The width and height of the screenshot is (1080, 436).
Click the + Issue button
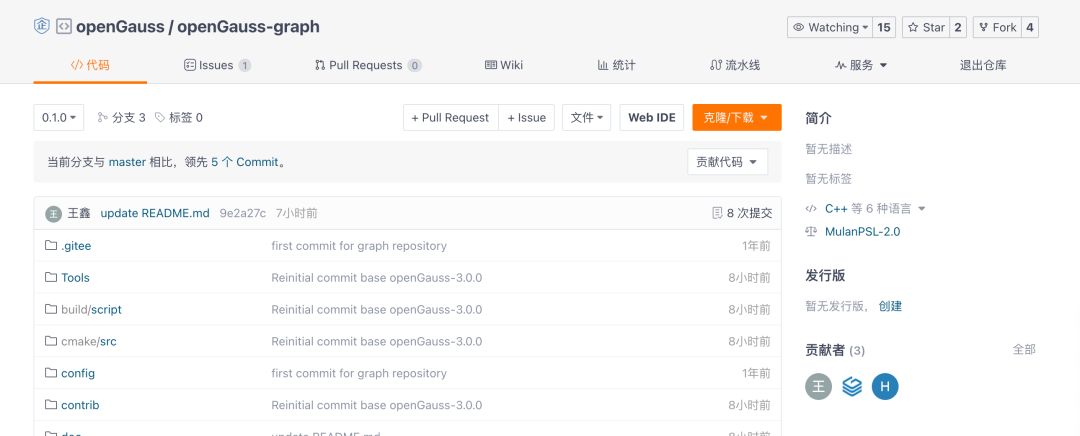[527, 118]
